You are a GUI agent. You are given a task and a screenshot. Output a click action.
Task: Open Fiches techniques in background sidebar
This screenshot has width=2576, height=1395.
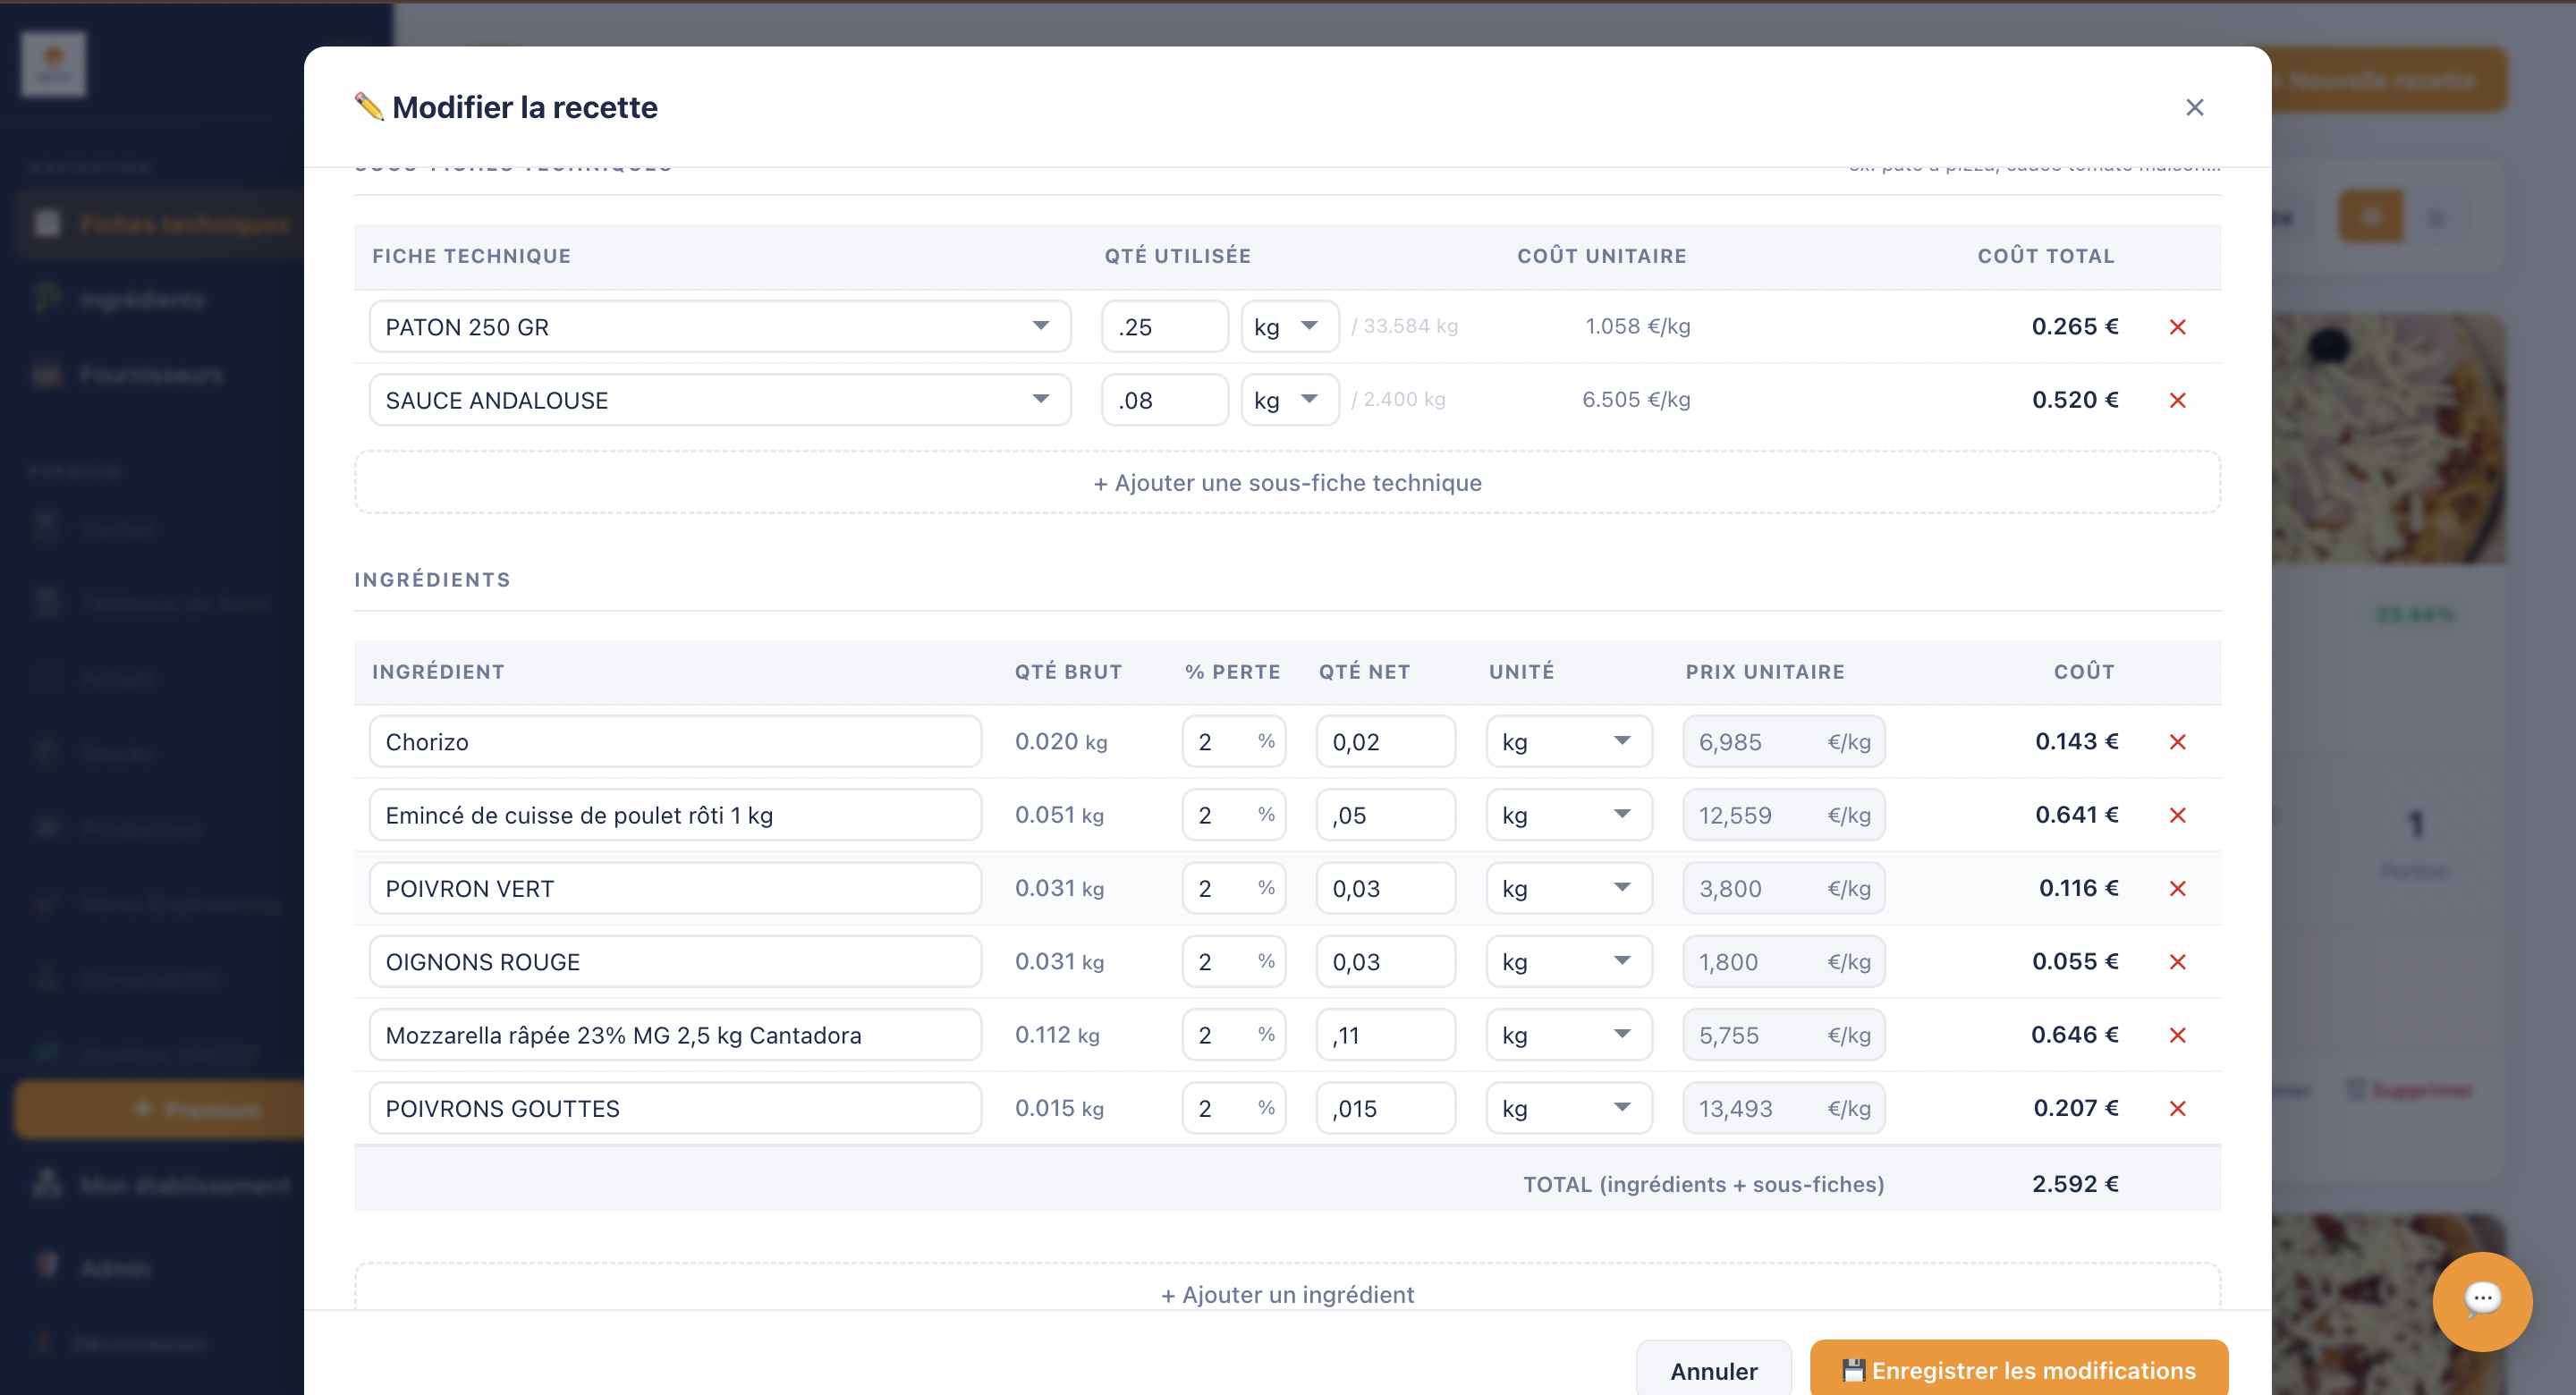[x=160, y=224]
